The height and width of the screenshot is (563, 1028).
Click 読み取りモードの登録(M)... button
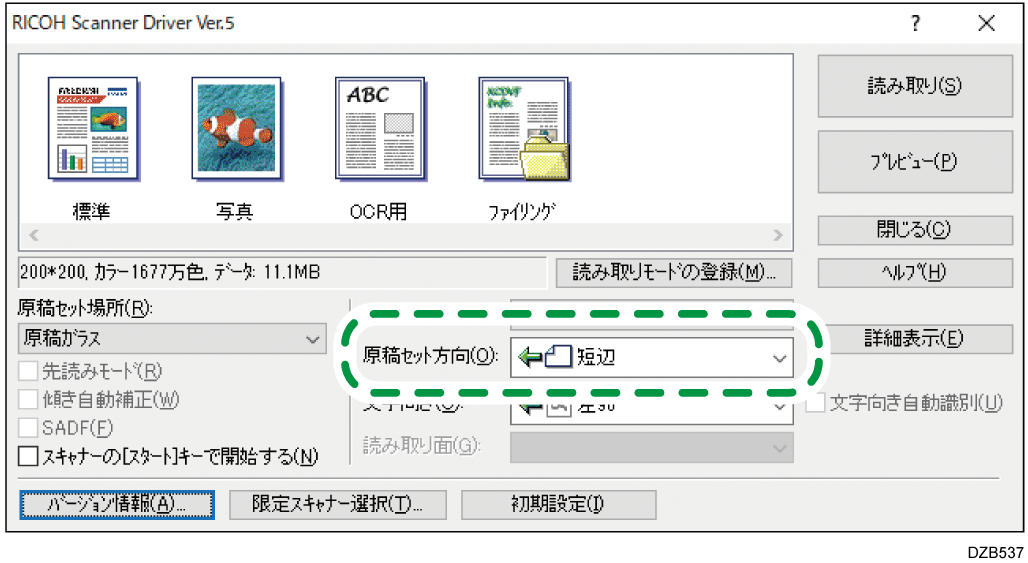(674, 273)
